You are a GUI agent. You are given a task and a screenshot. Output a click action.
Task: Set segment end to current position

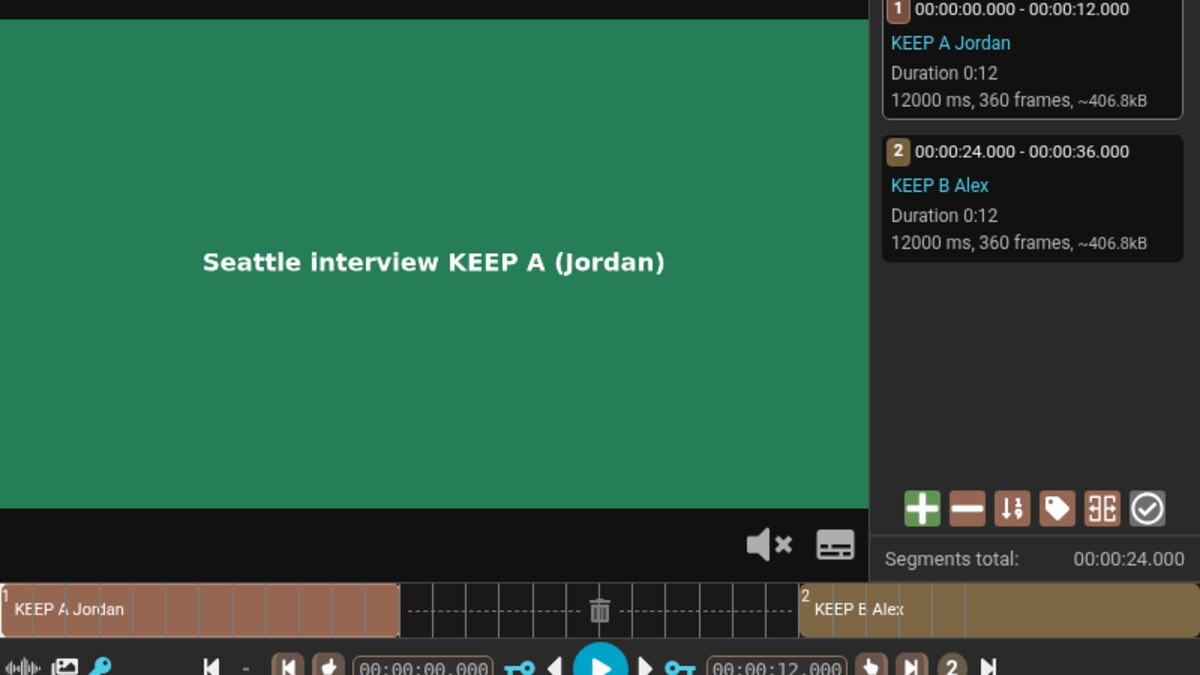(871, 666)
